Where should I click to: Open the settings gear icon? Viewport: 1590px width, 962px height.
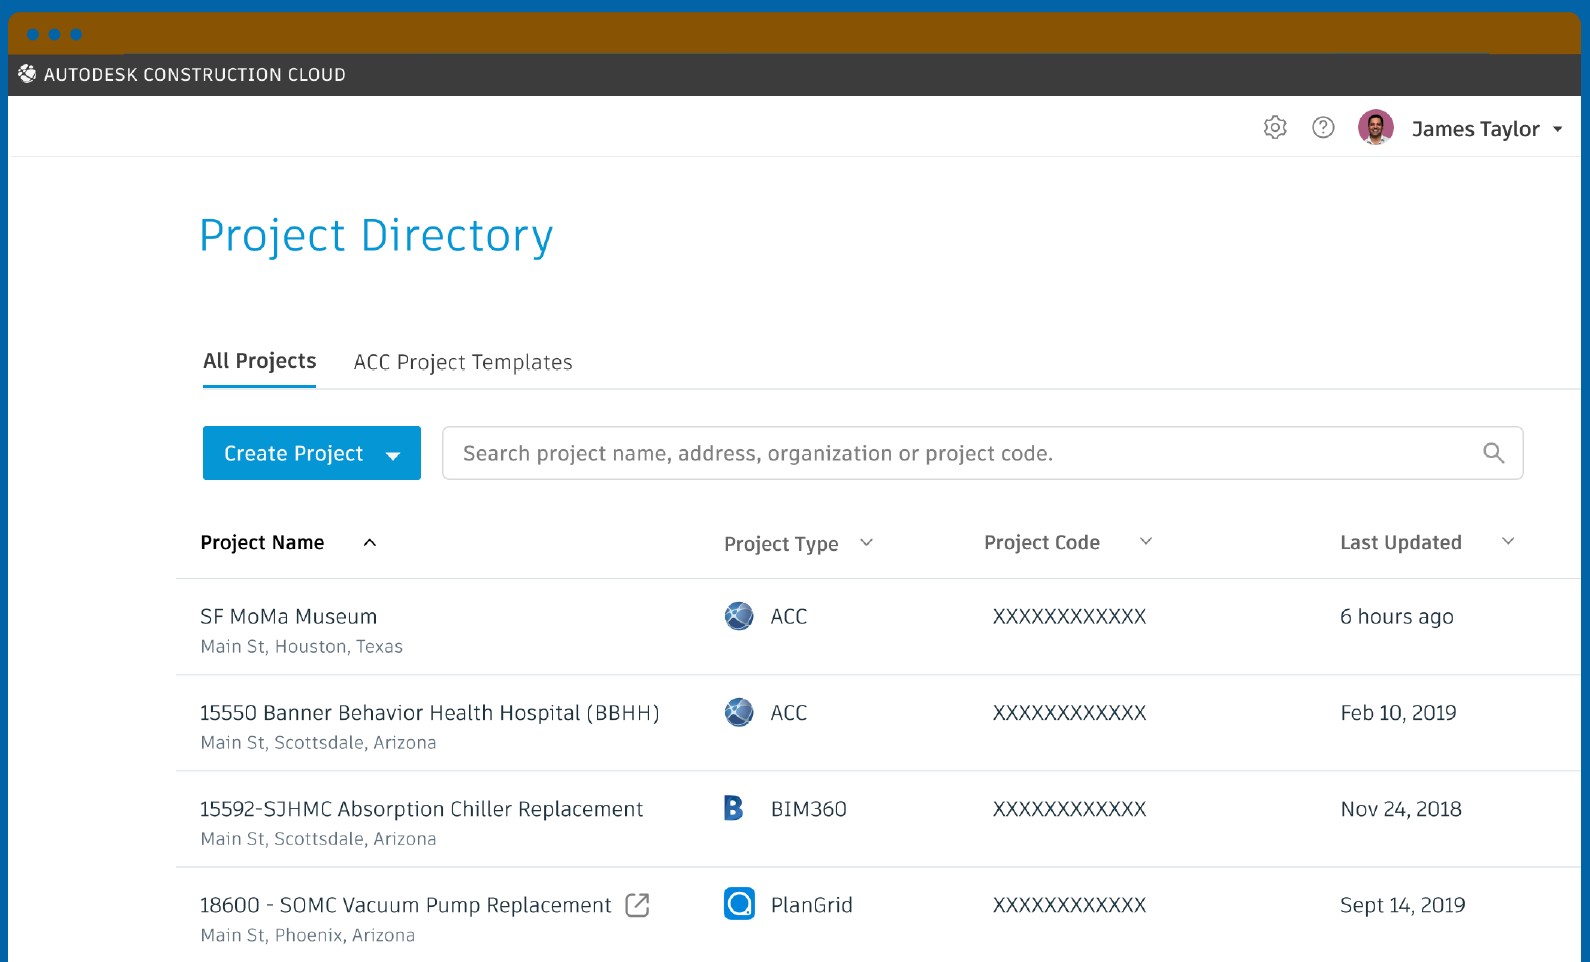click(1275, 128)
